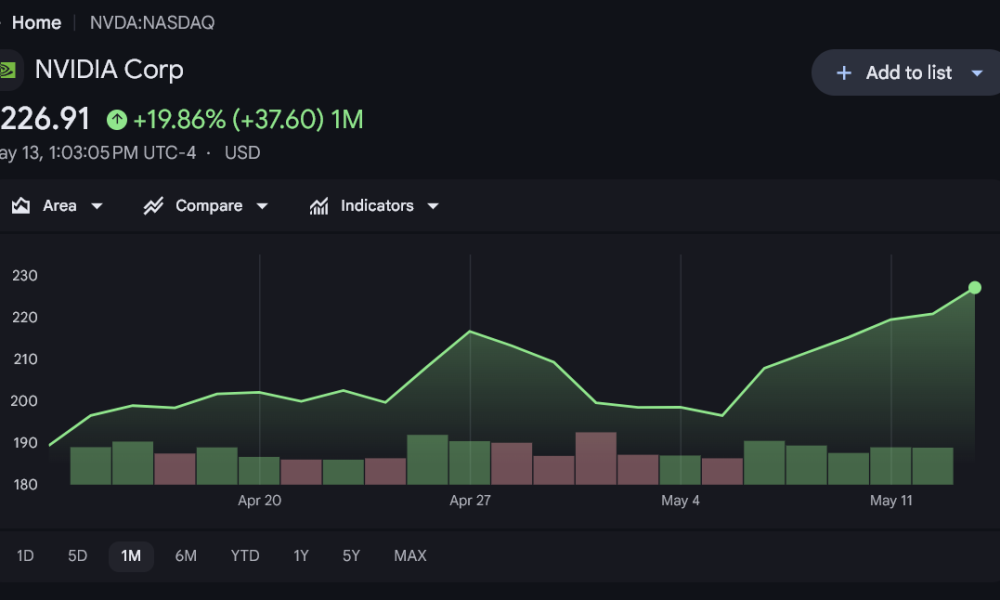This screenshot has width=1000, height=600.
Task: Click the NVIDIA logo icon
Action: [x=9, y=70]
